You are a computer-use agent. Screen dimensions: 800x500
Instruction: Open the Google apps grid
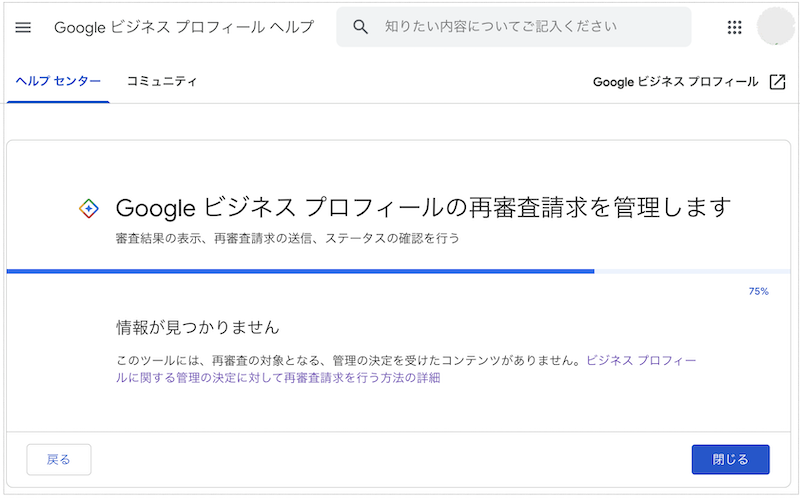tap(734, 27)
